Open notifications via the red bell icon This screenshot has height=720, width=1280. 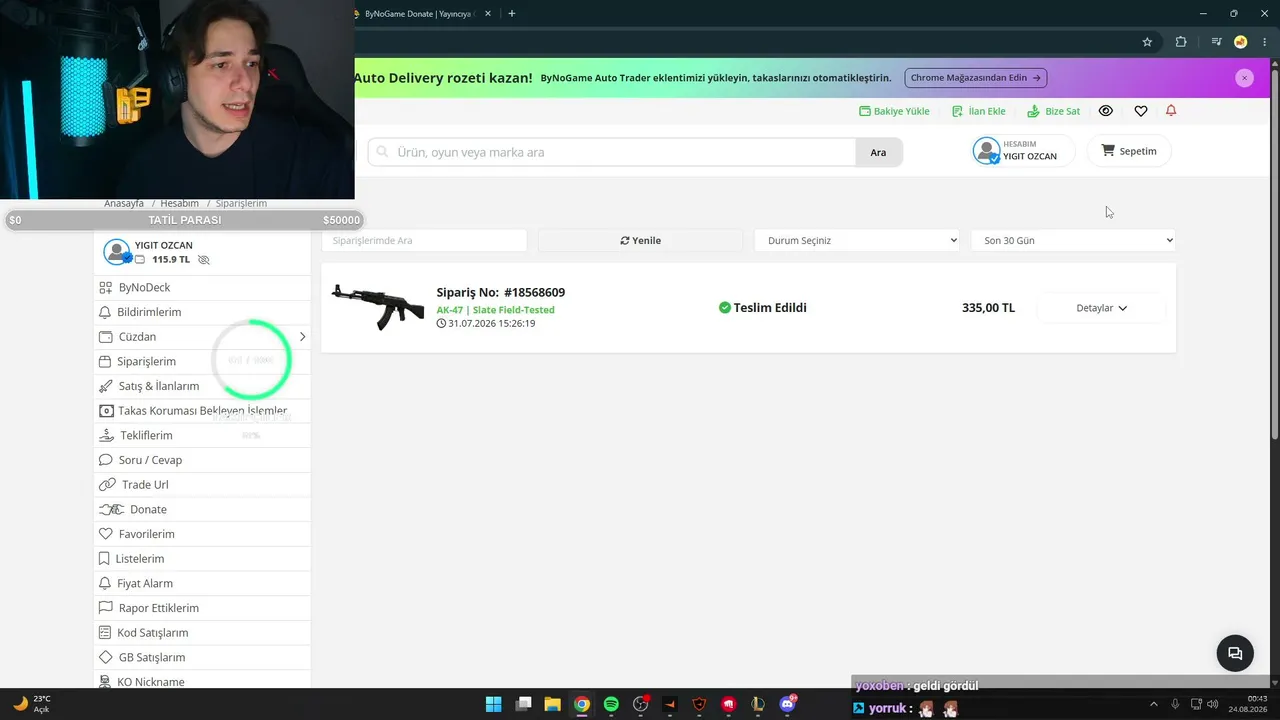pos(1171,111)
